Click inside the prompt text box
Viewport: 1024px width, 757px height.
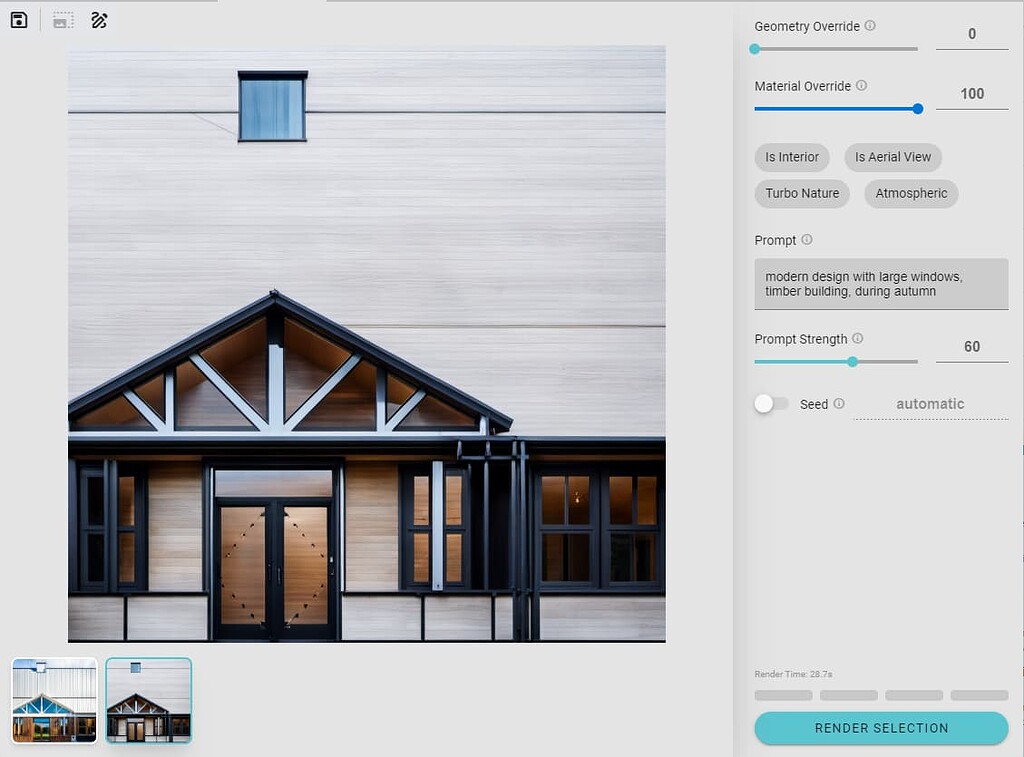click(x=880, y=283)
